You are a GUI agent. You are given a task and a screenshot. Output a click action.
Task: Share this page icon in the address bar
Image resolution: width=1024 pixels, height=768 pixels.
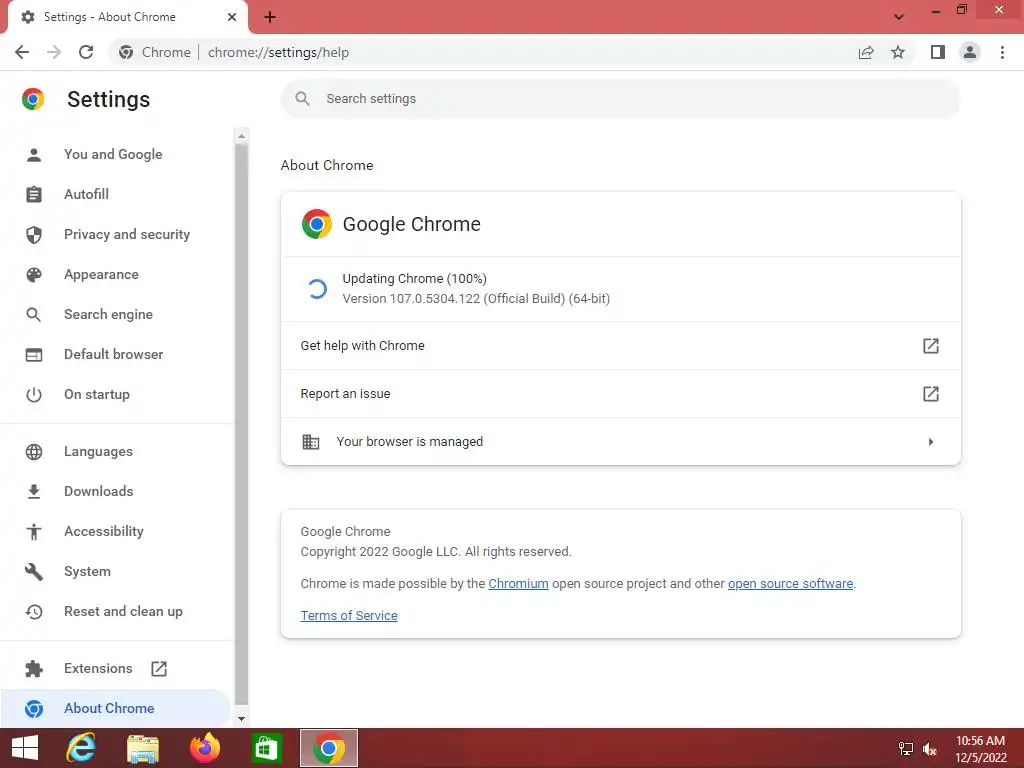pyautogui.click(x=866, y=52)
